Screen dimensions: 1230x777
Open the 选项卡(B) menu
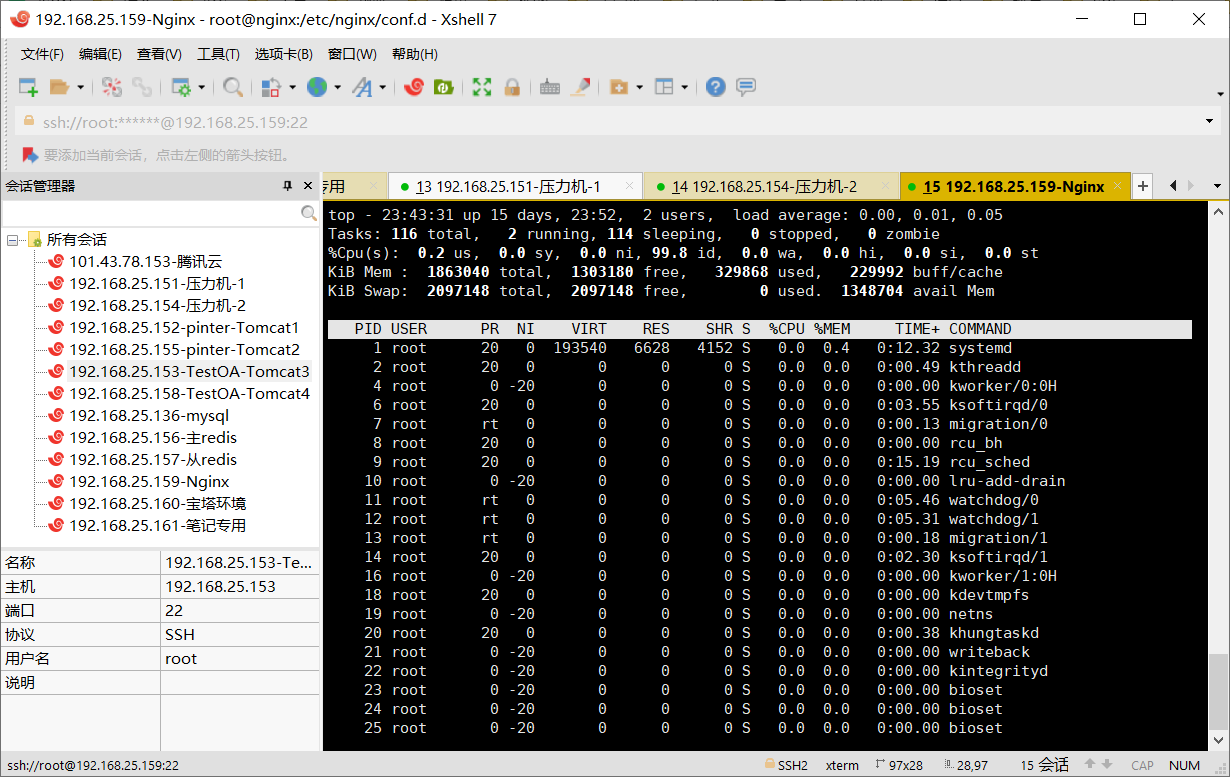tap(283, 54)
